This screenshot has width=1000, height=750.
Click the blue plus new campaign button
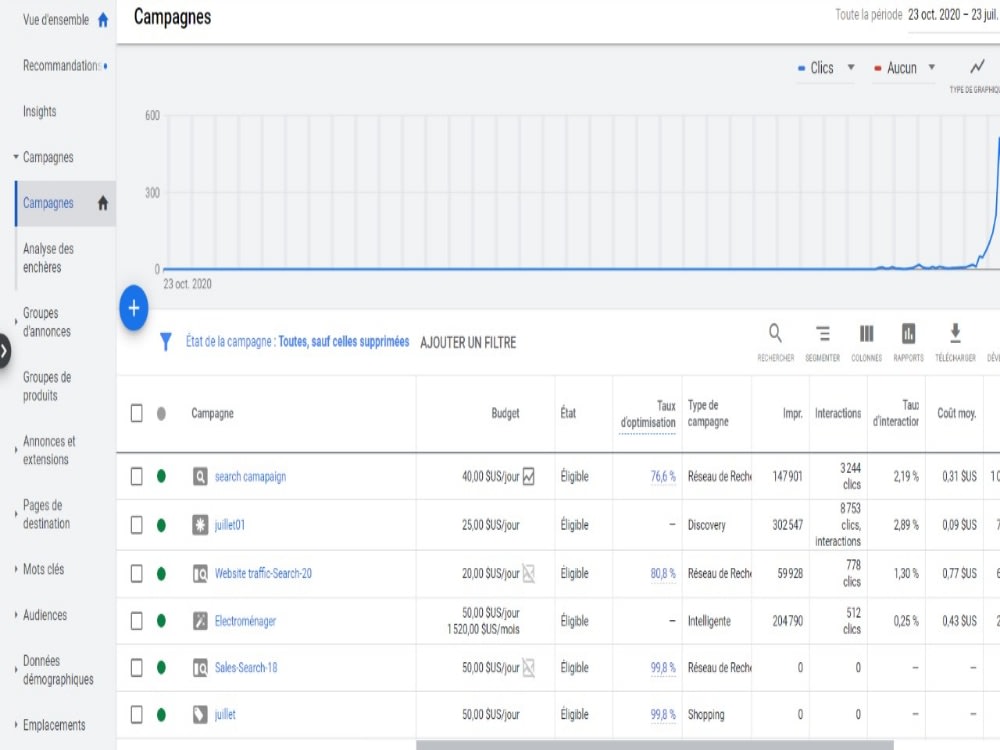click(133, 308)
